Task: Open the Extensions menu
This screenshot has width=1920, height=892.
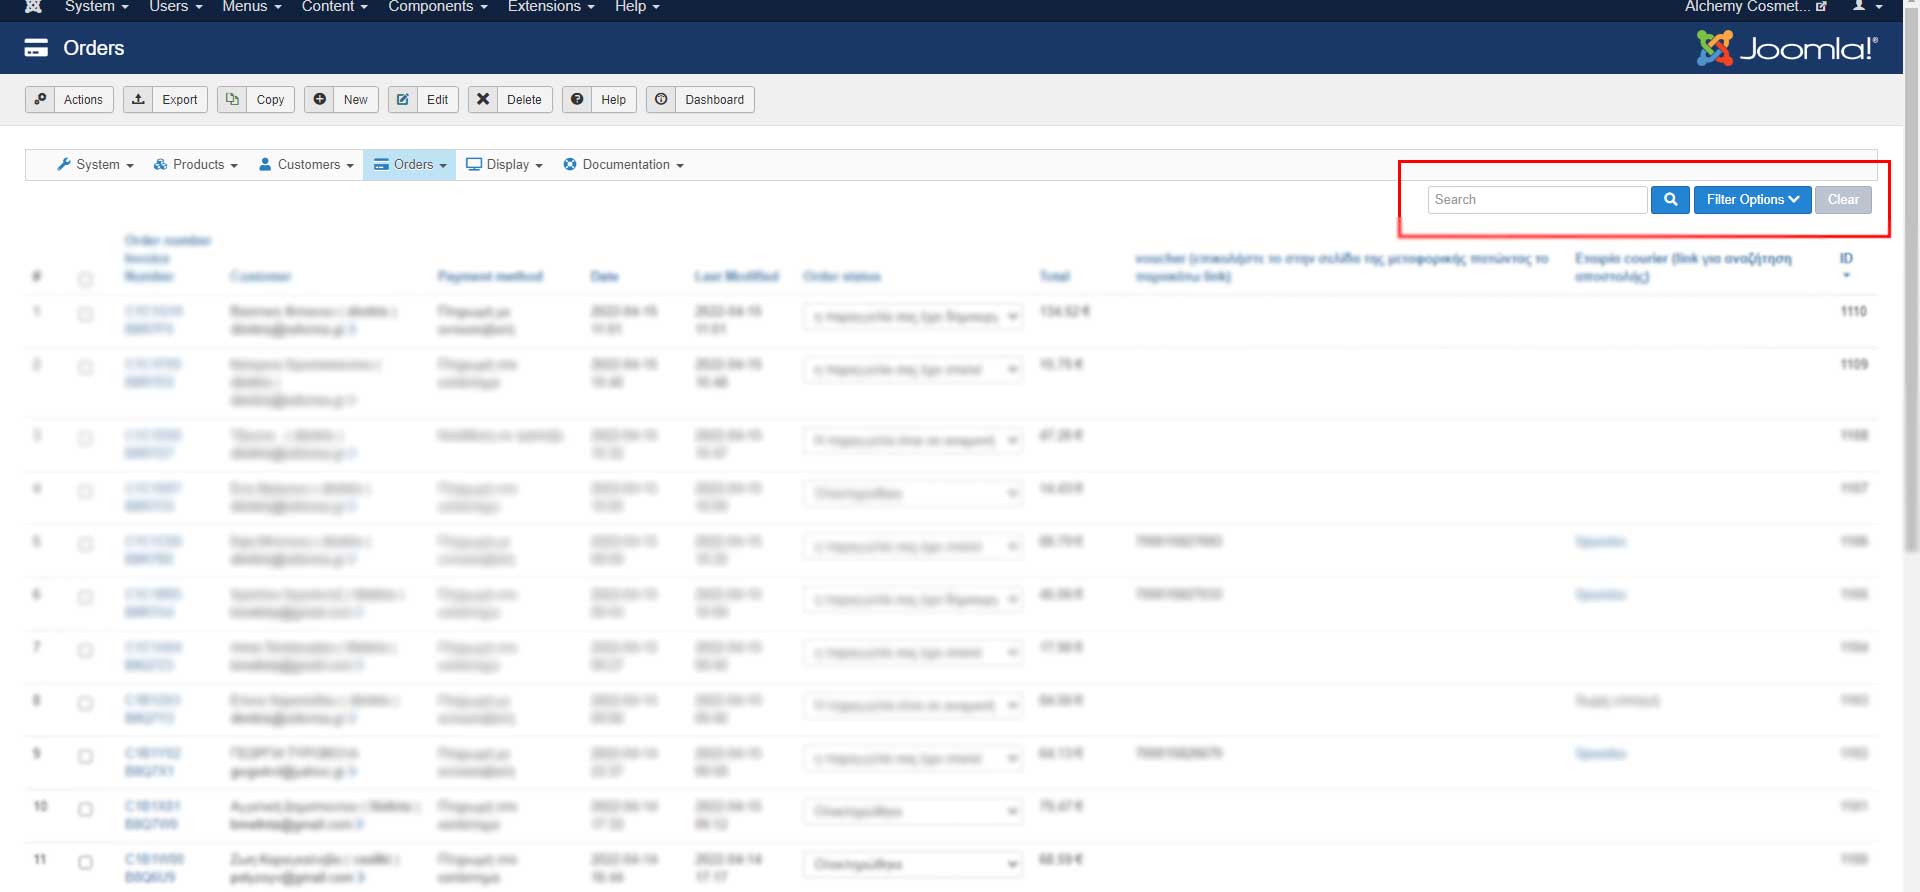Action: (551, 7)
